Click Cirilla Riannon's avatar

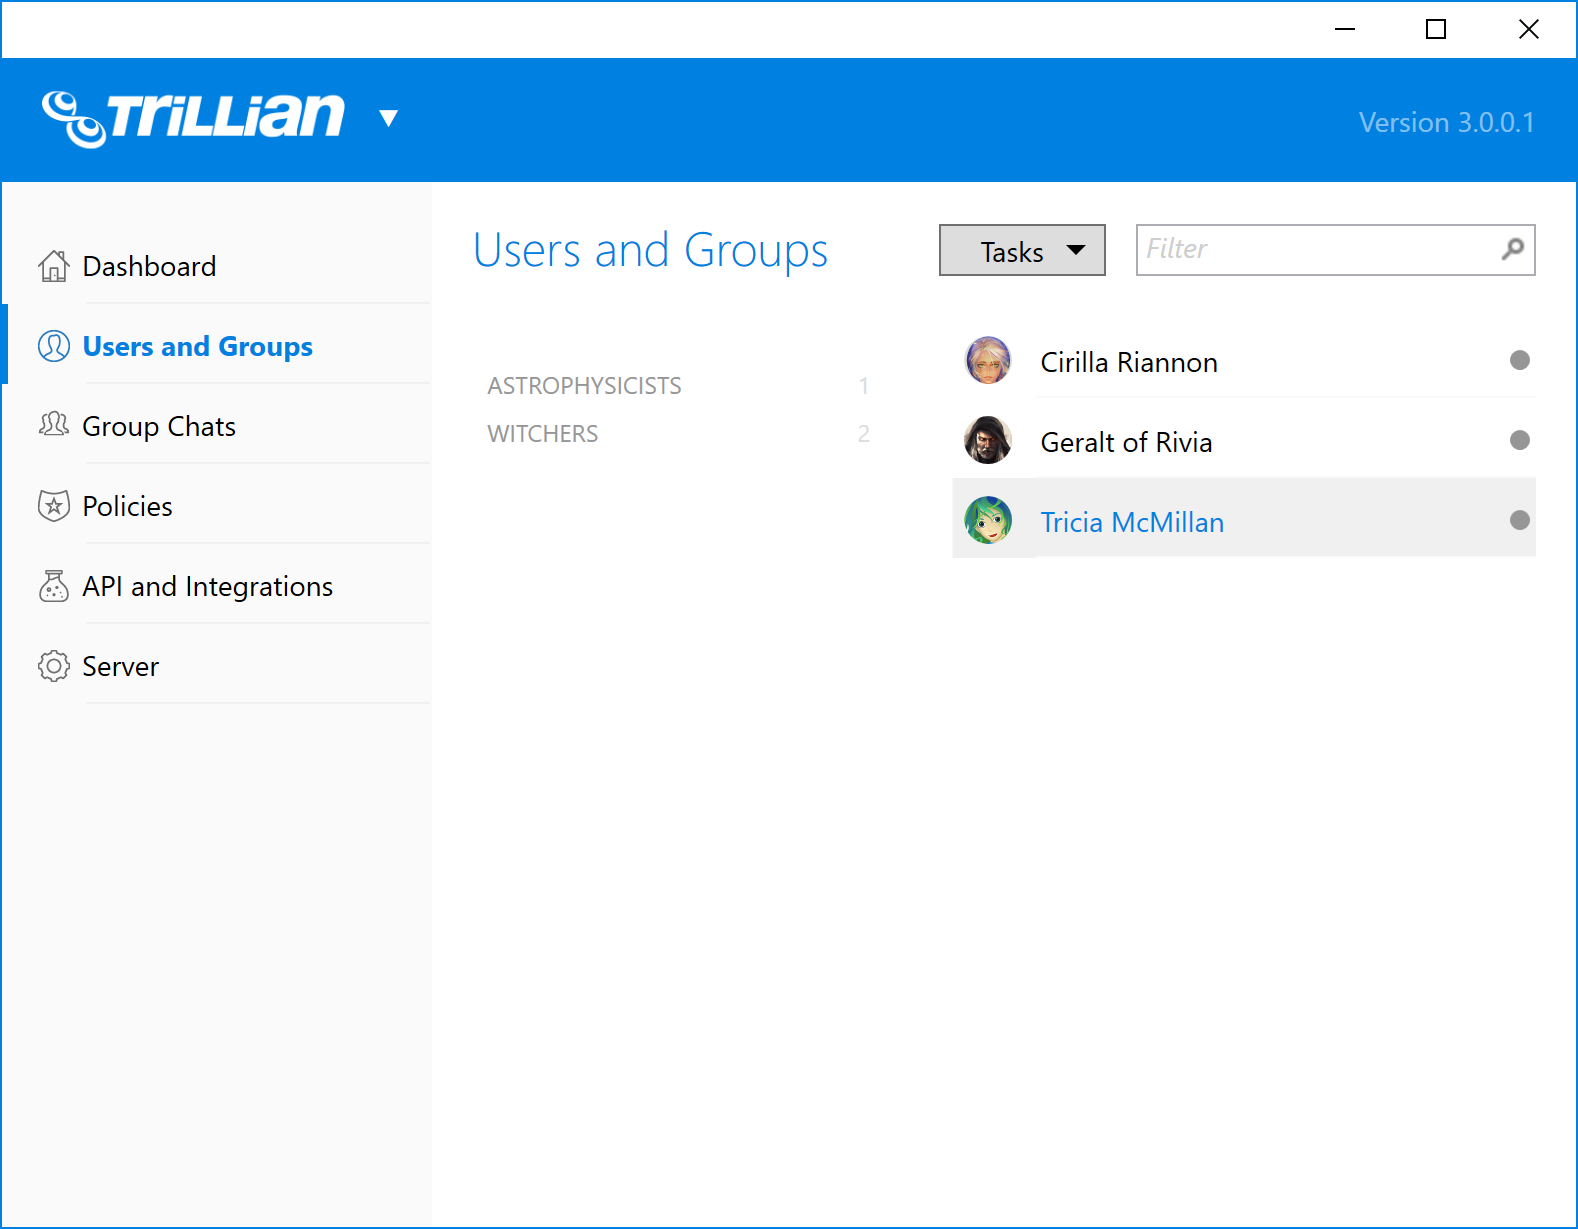coord(988,360)
